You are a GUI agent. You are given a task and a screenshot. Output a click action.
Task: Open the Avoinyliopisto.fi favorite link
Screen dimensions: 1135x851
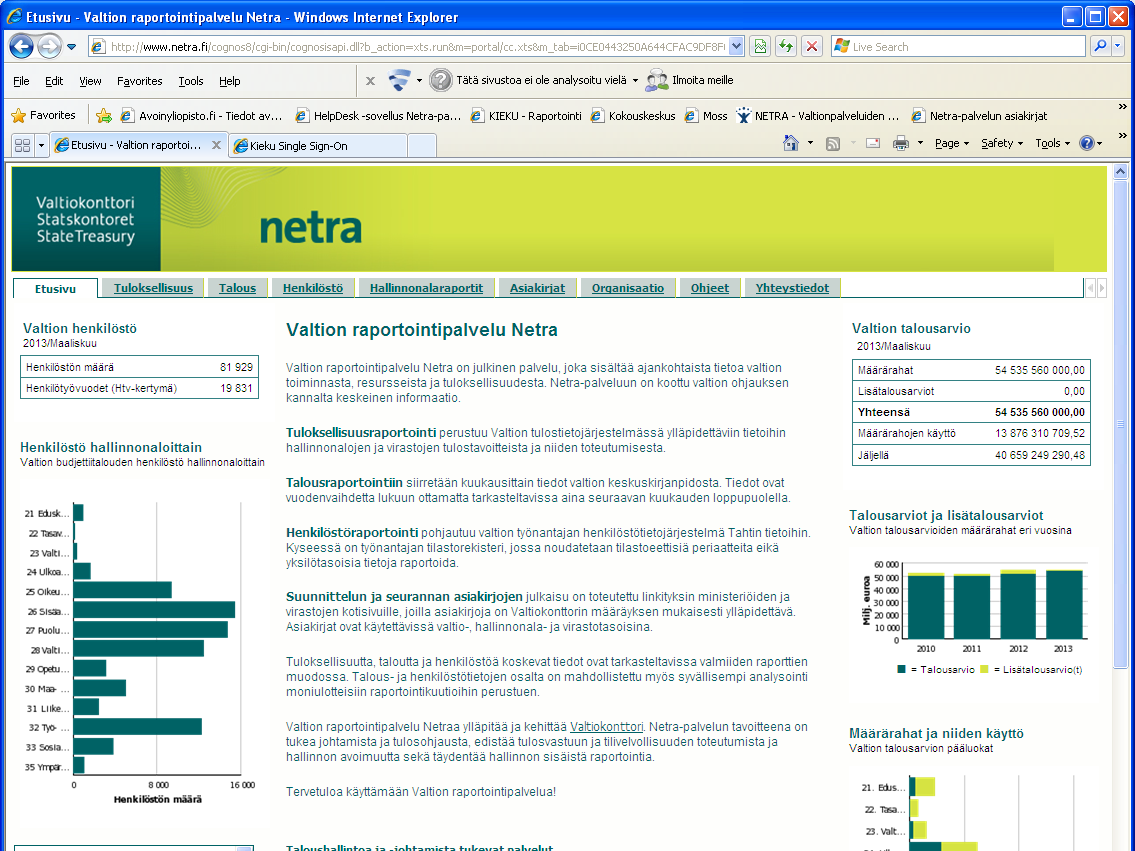[x=201, y=116]
